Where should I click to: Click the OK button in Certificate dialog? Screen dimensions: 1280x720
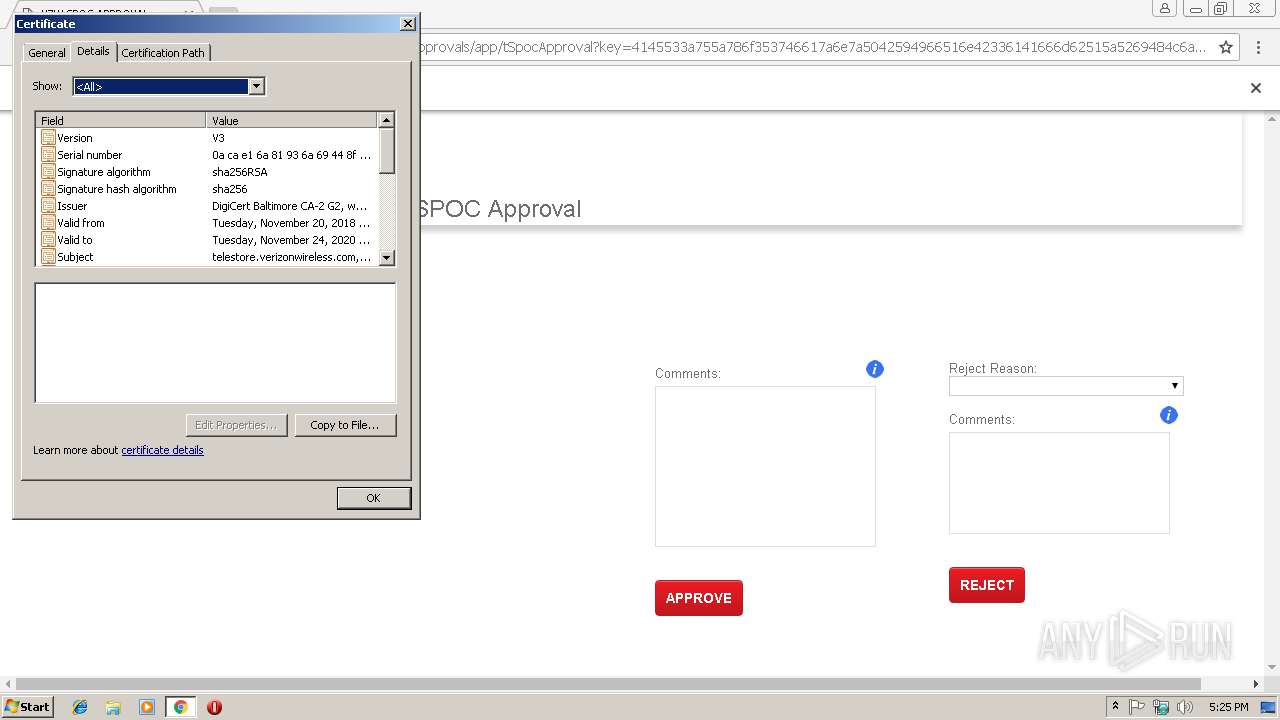373,498
